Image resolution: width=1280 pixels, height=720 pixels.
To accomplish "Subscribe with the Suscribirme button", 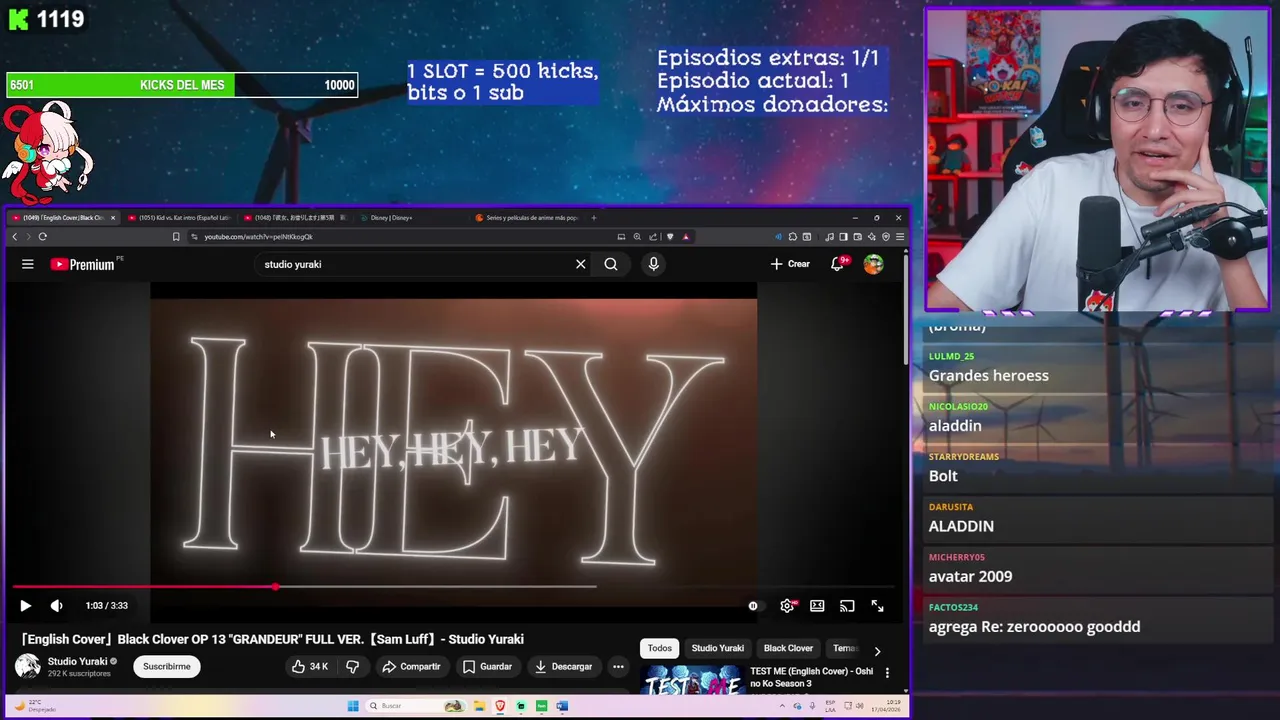I will (x=166, y=666).
